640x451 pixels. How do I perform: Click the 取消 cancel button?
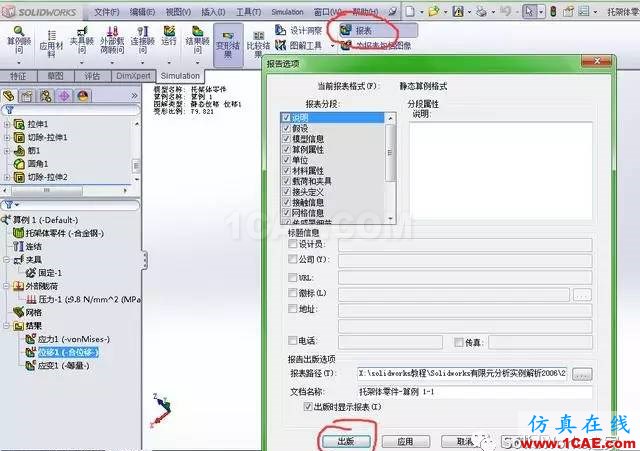(x=465, y=441)
